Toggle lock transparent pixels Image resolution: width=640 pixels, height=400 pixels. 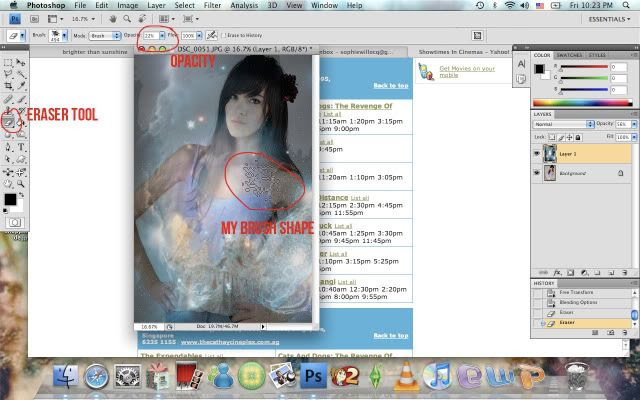(x=552, y=138)
